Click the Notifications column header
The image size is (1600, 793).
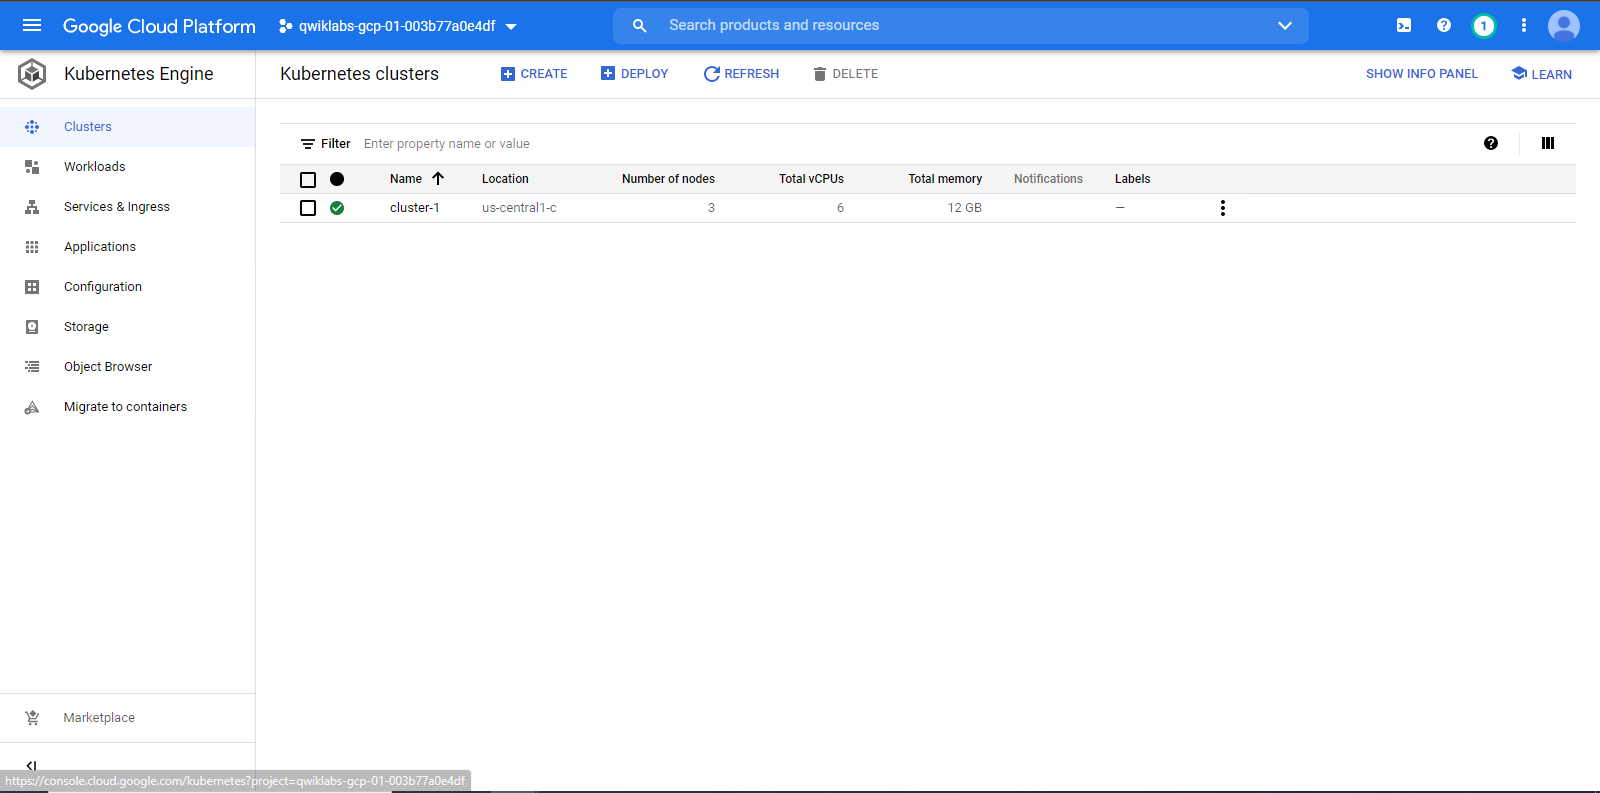coord(1048,179)
